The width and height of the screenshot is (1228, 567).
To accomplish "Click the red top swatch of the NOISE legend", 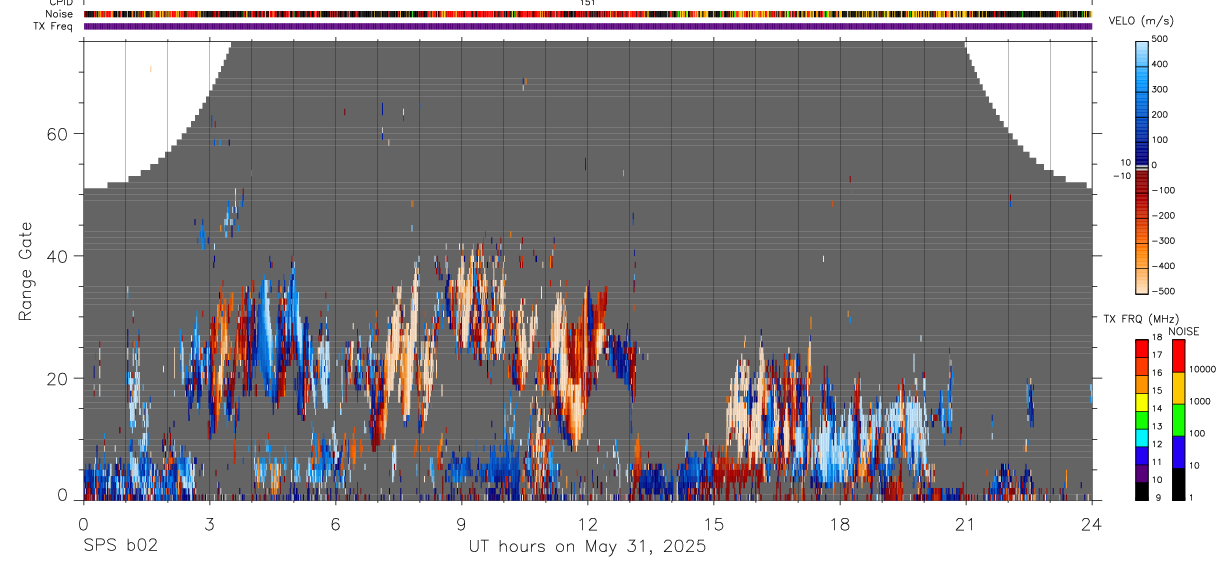I will click(x=1179, y=356).
